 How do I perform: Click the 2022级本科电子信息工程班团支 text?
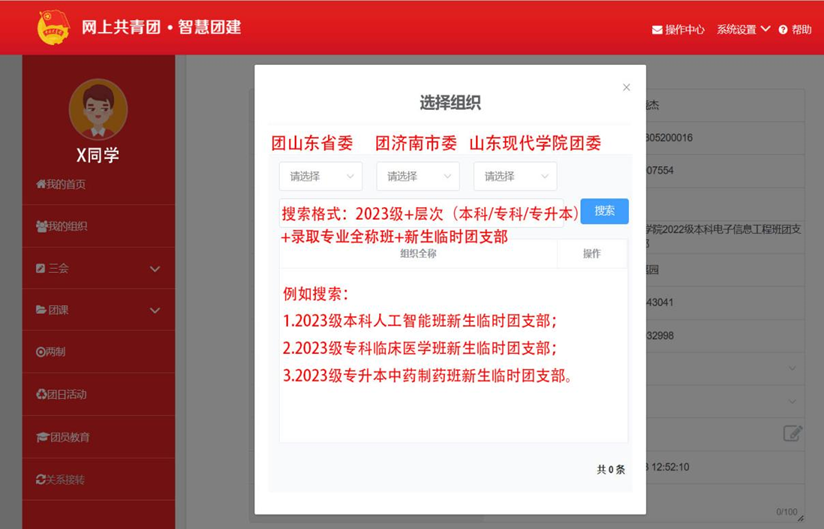[731, 230]
